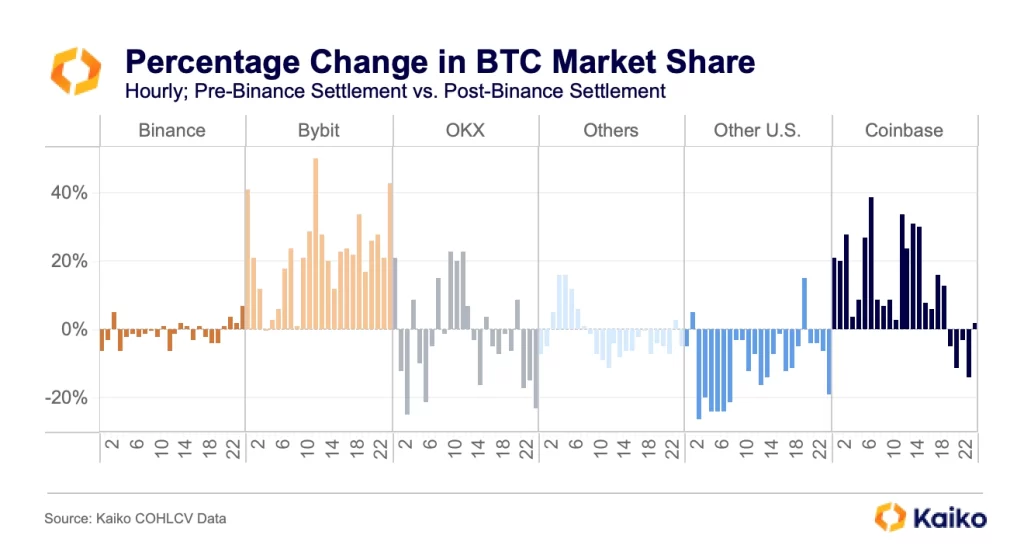The image size is (1024, 559).
Task: Click the chart title "Percentage Change in BTC Market Share"
Action: 439,64
